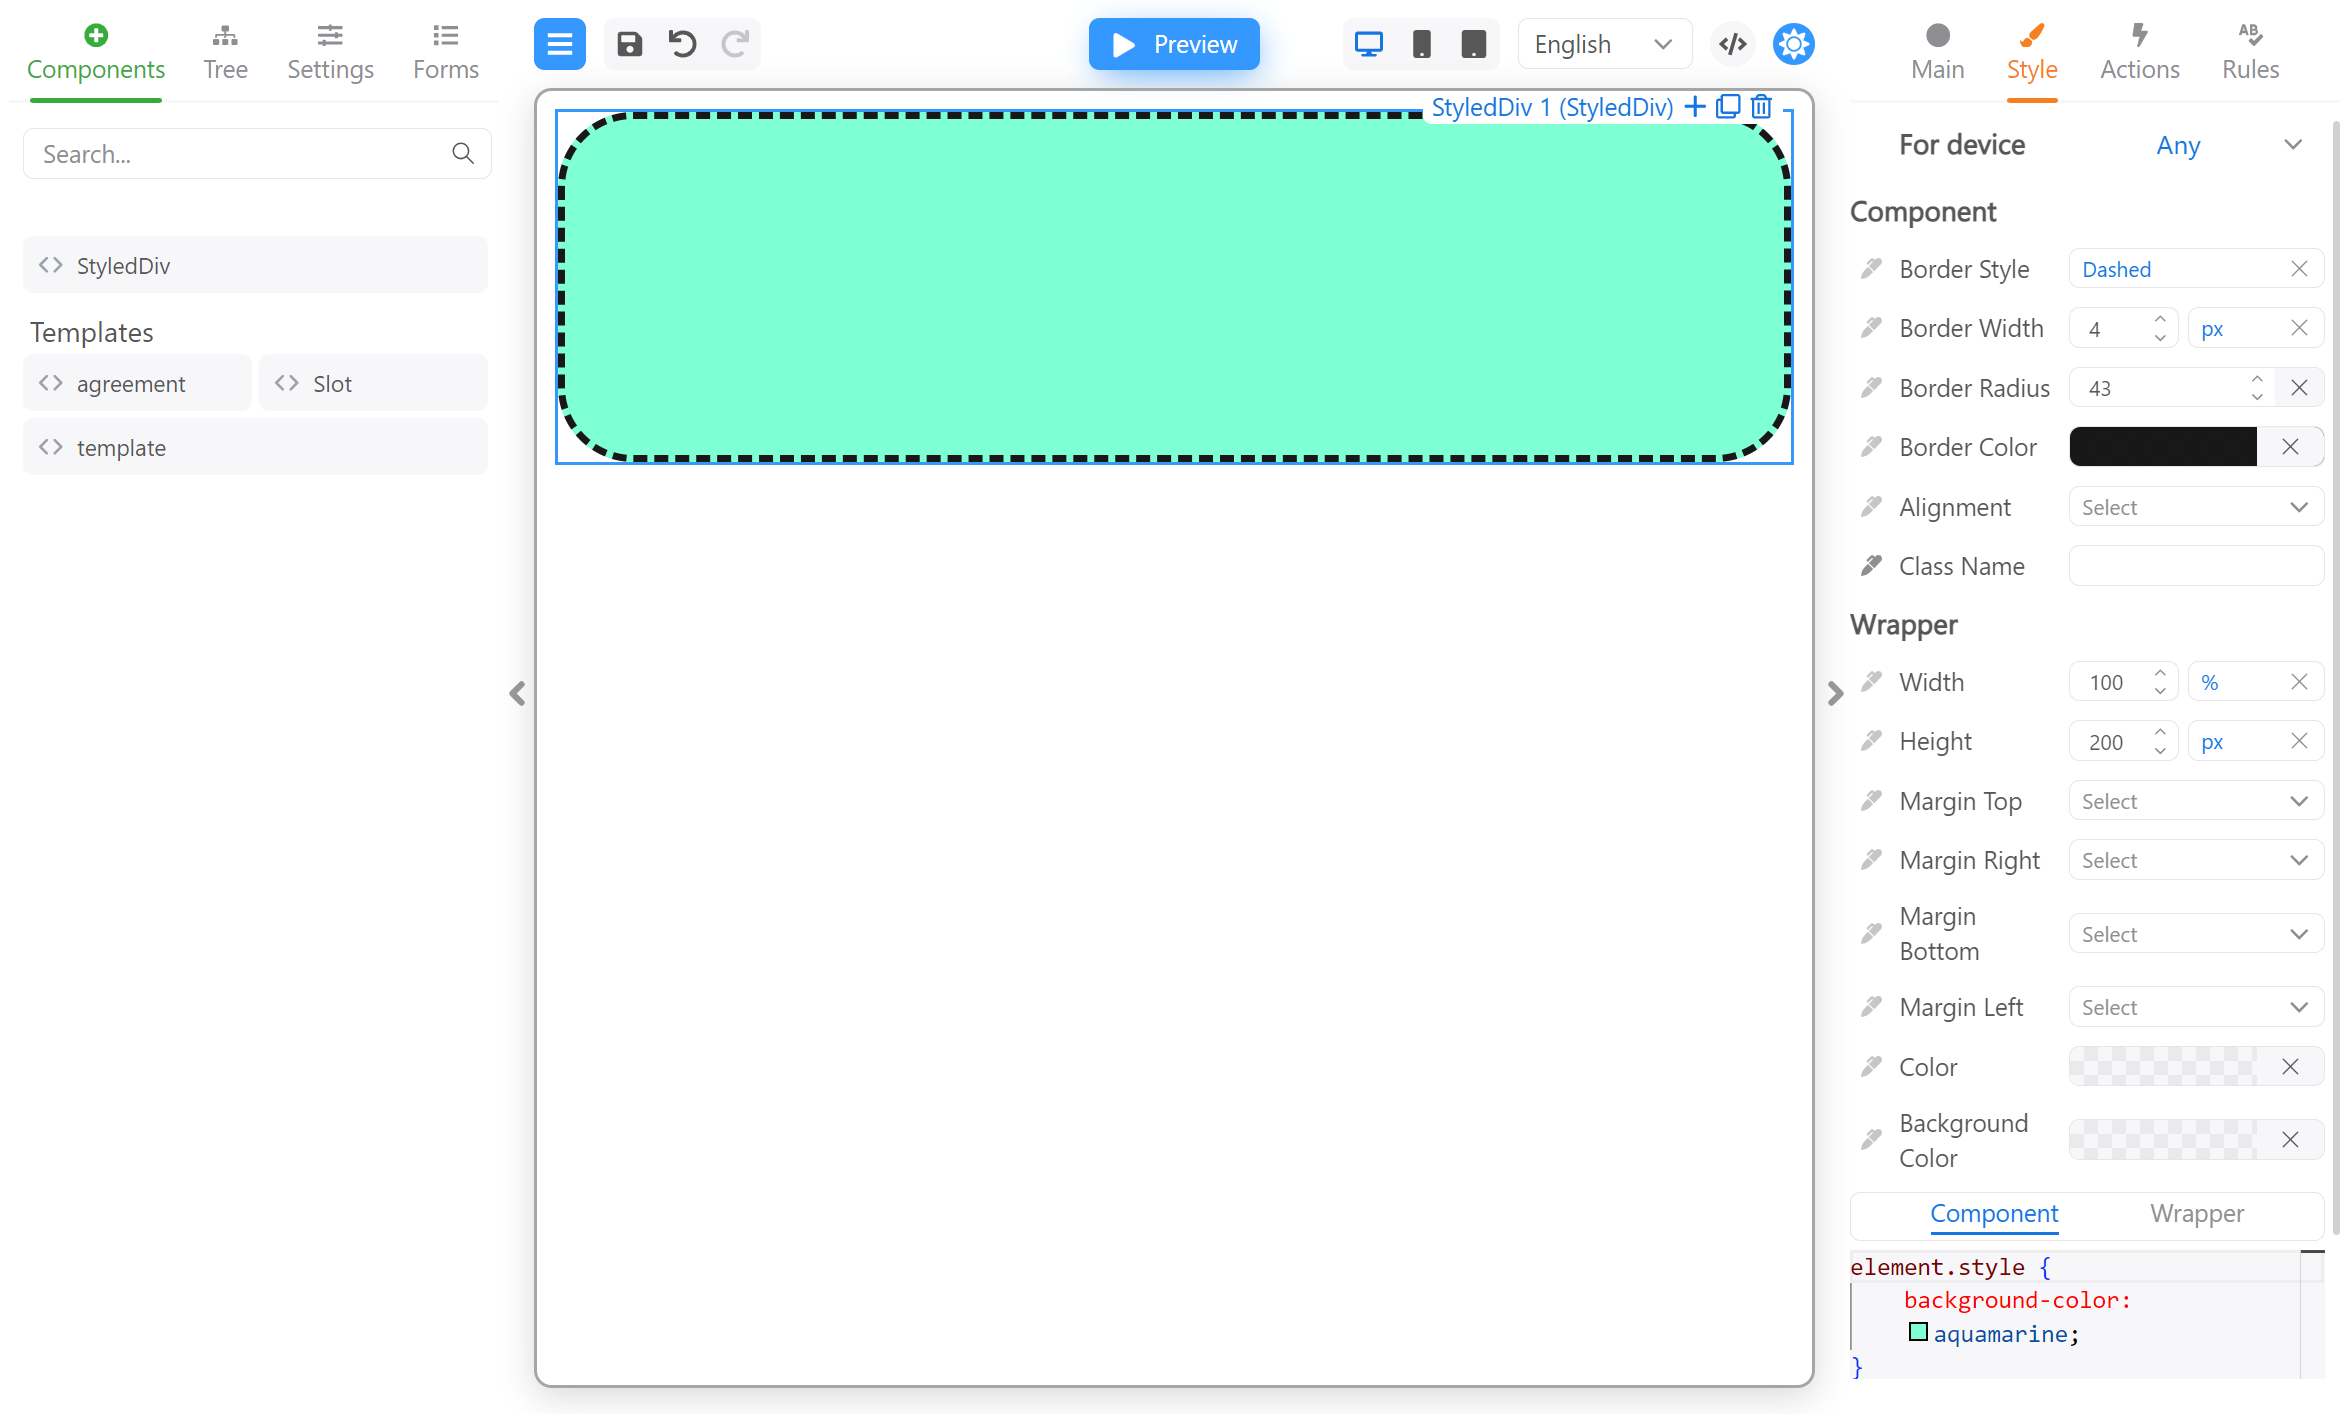Viewport: 2349px width, 1414px height.
Task: Click the edit icon next to Color
Action: (x=1871, y=1066)
